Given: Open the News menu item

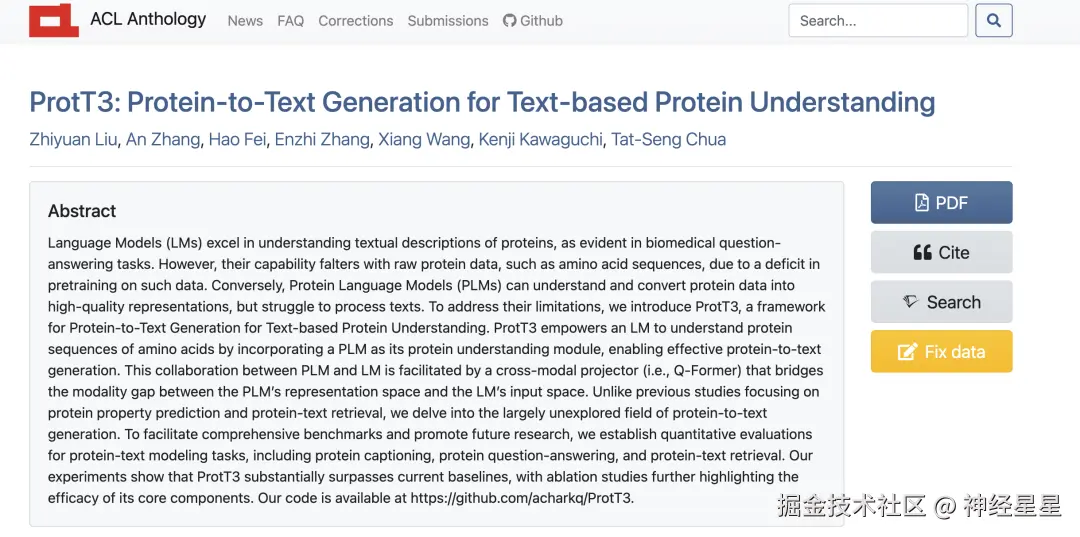Looking at the screenshot, I should (x=245, y=20).
